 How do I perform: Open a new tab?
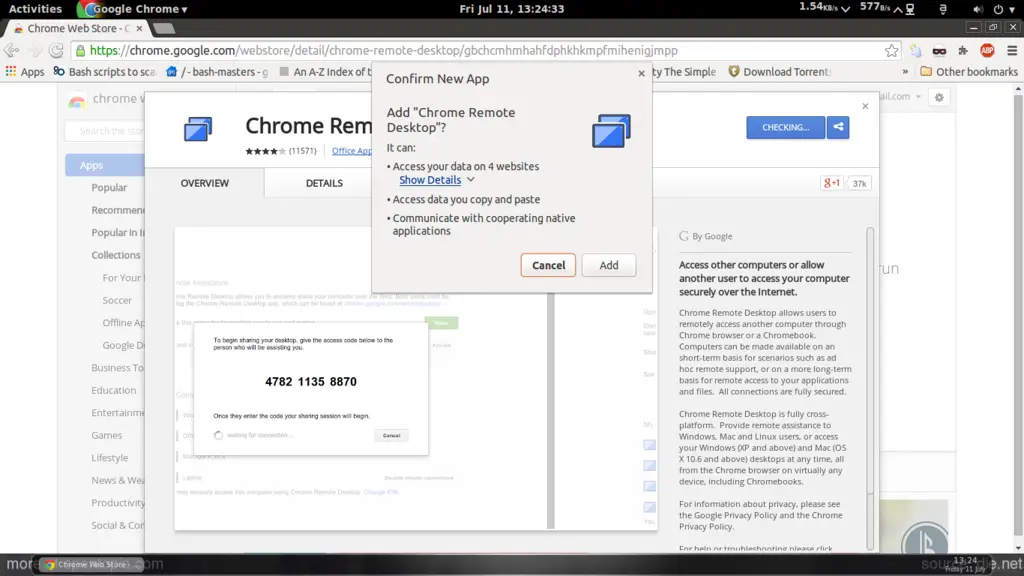tap(164, 28)
